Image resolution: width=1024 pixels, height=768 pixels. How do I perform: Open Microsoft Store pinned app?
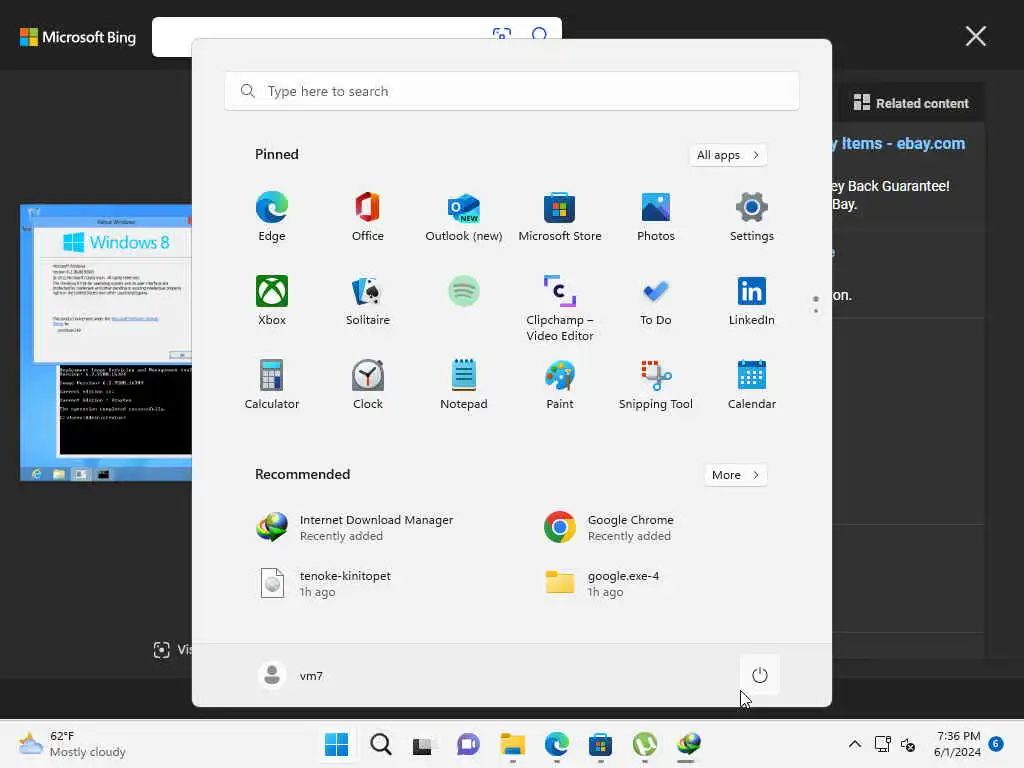tap(560, 217)
